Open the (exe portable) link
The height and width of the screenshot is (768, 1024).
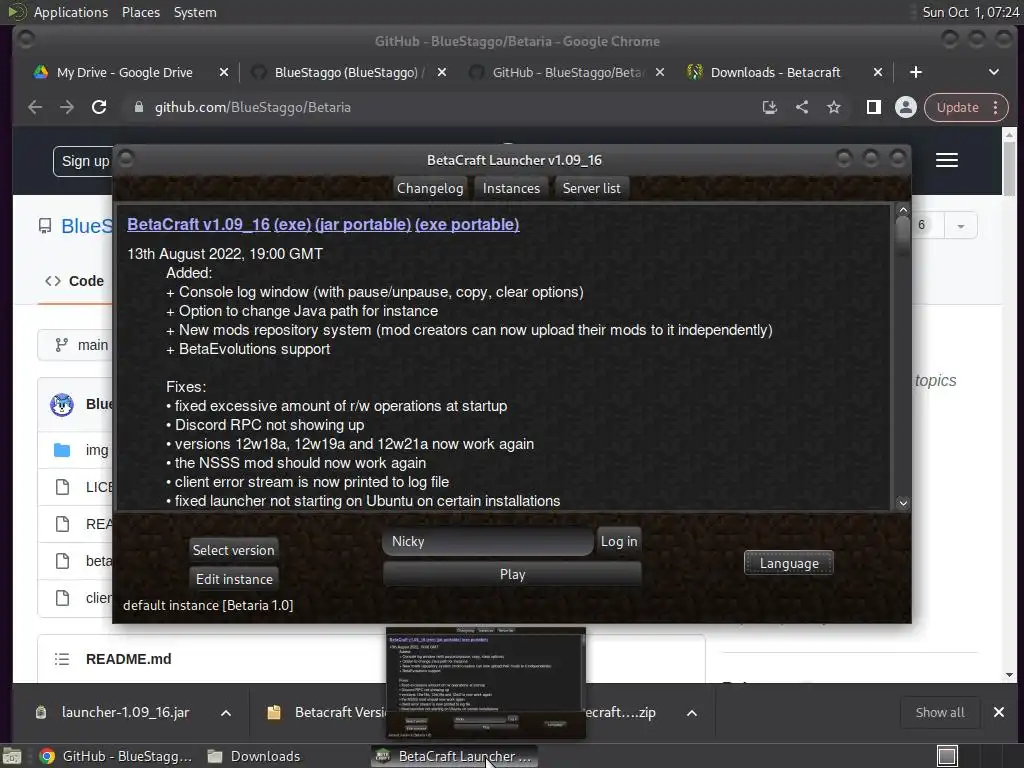[x=467, y=225]
